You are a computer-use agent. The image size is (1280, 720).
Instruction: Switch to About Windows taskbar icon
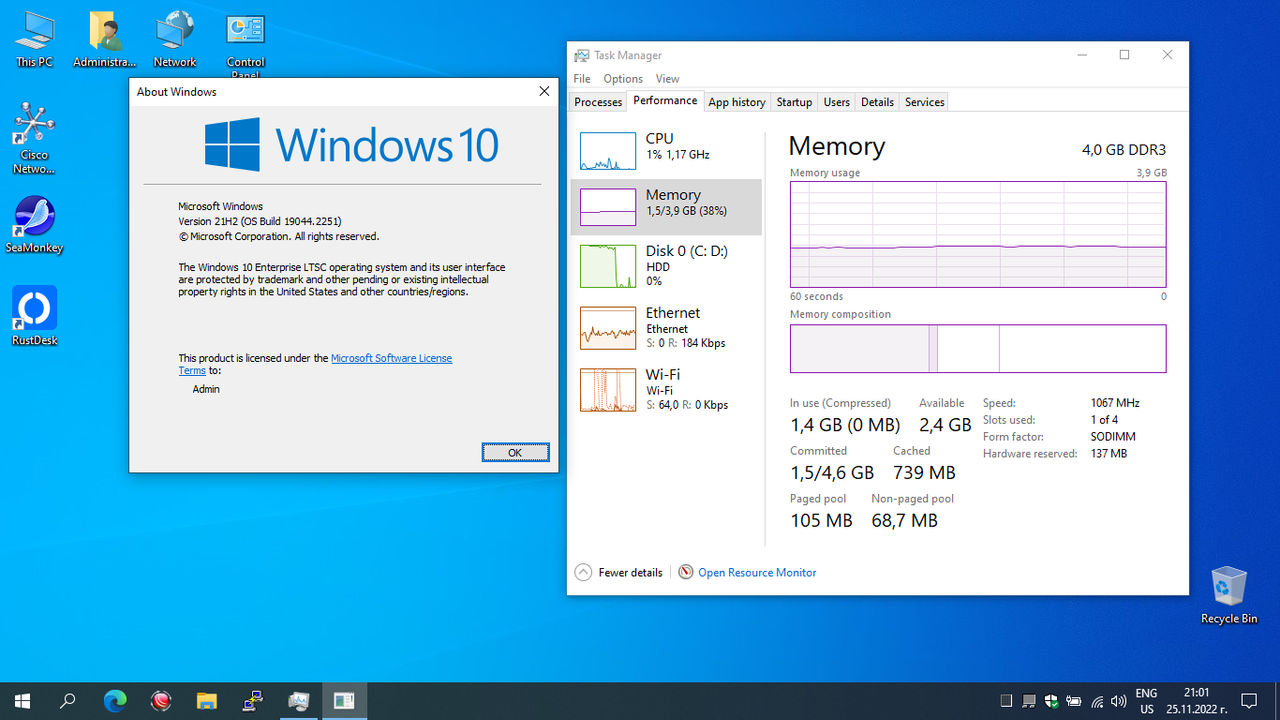[344, 701]
